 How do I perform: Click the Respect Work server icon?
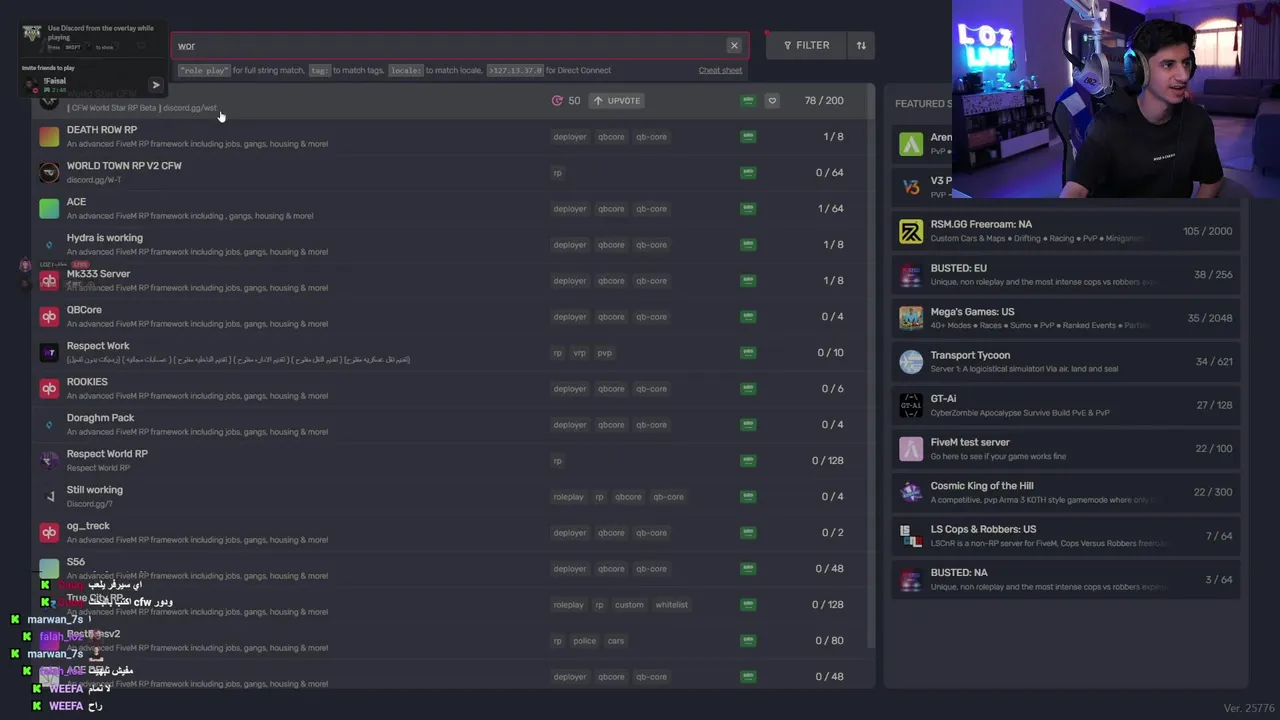click(49, 353)
